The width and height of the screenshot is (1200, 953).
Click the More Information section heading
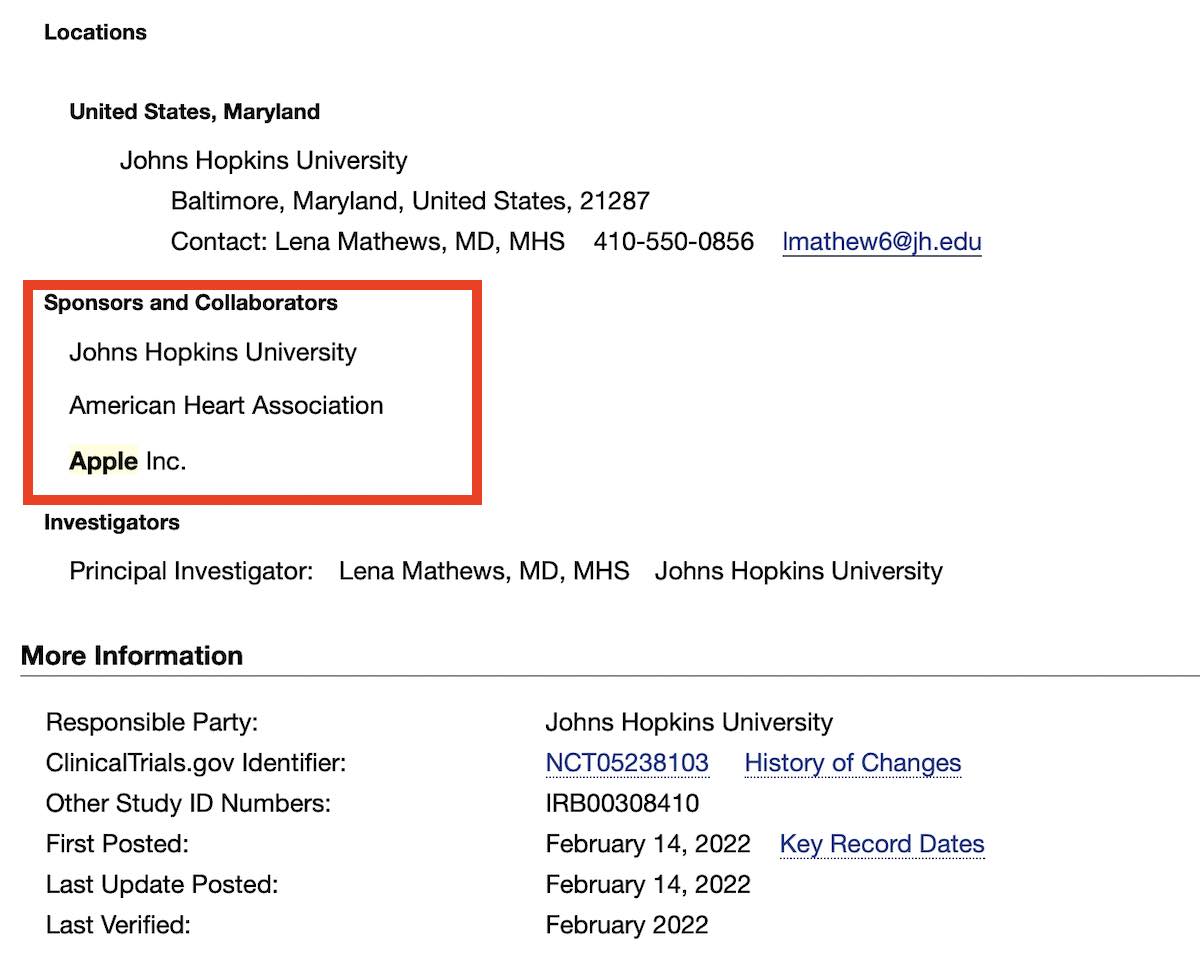click(131, 656)
